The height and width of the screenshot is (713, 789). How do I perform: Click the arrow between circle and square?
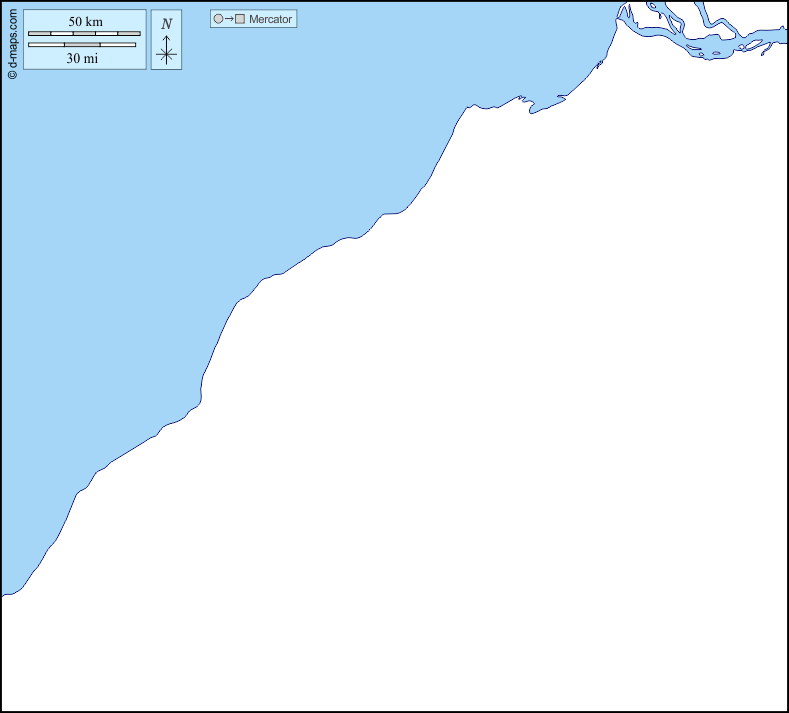(229, 19)
